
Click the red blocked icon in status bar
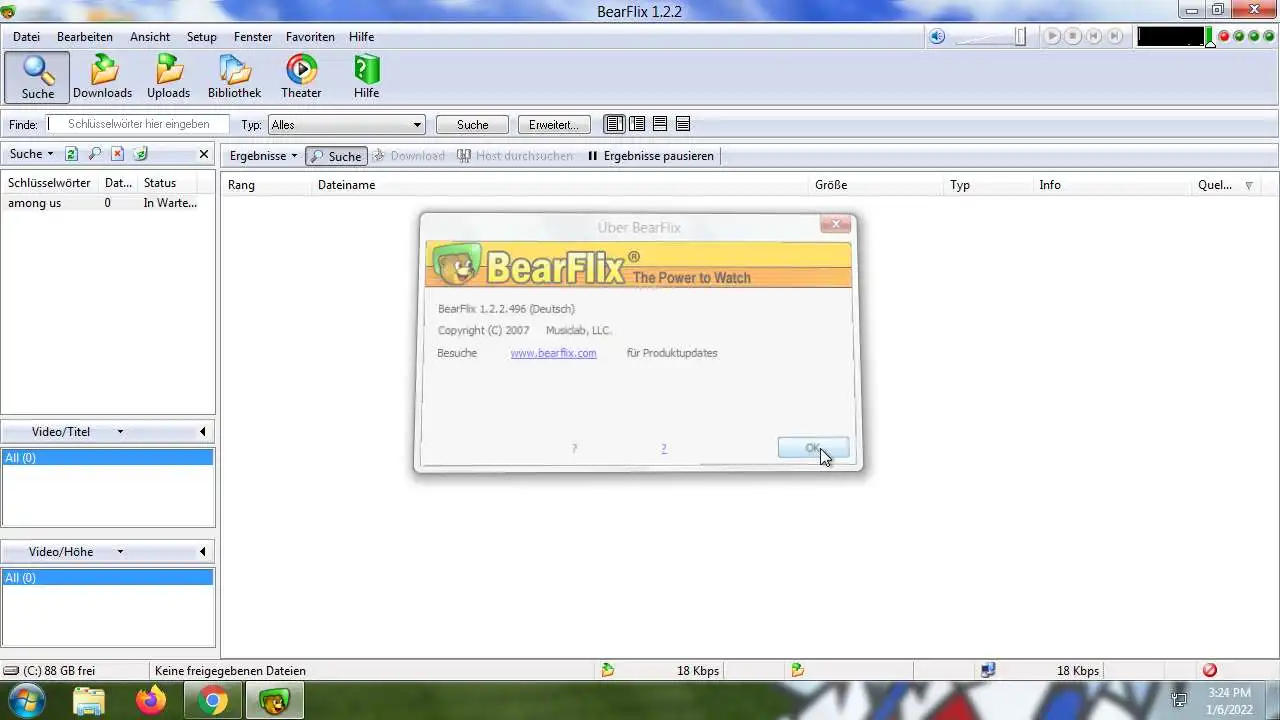[1210, 670]
